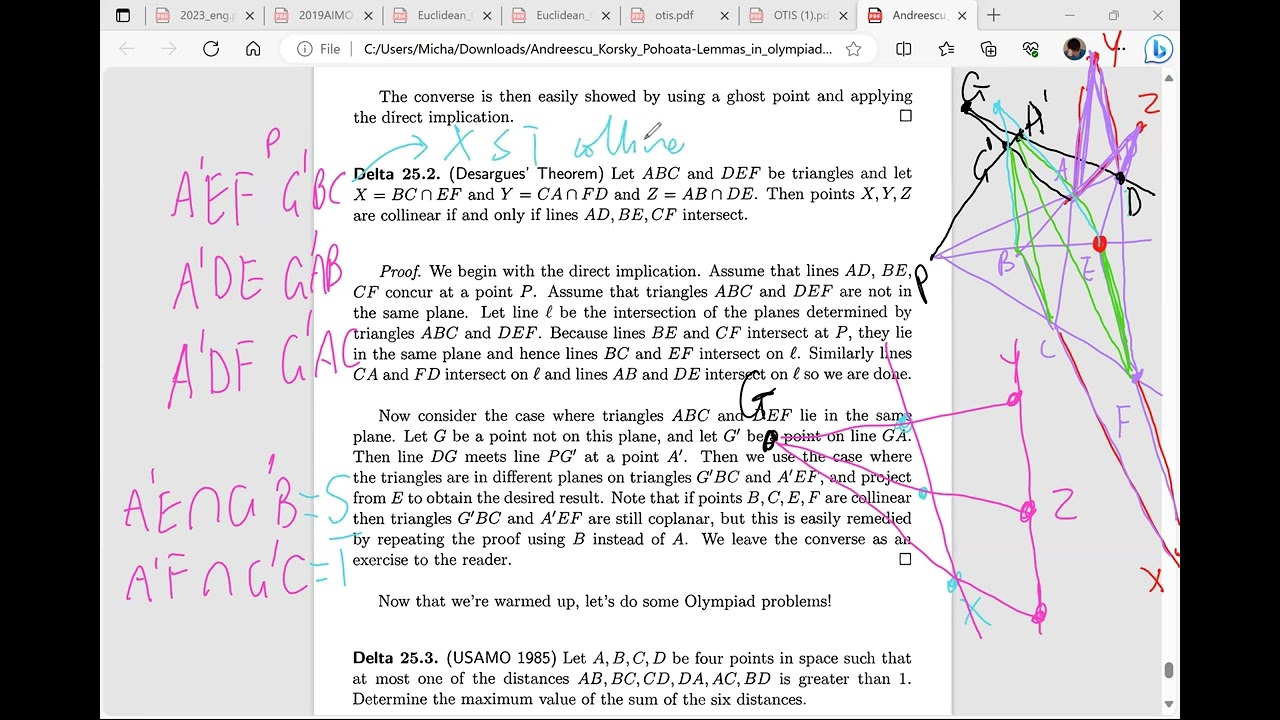1280x720 pixels.
Task: Open the tab actions menu icon
Action: click(123, 15)
